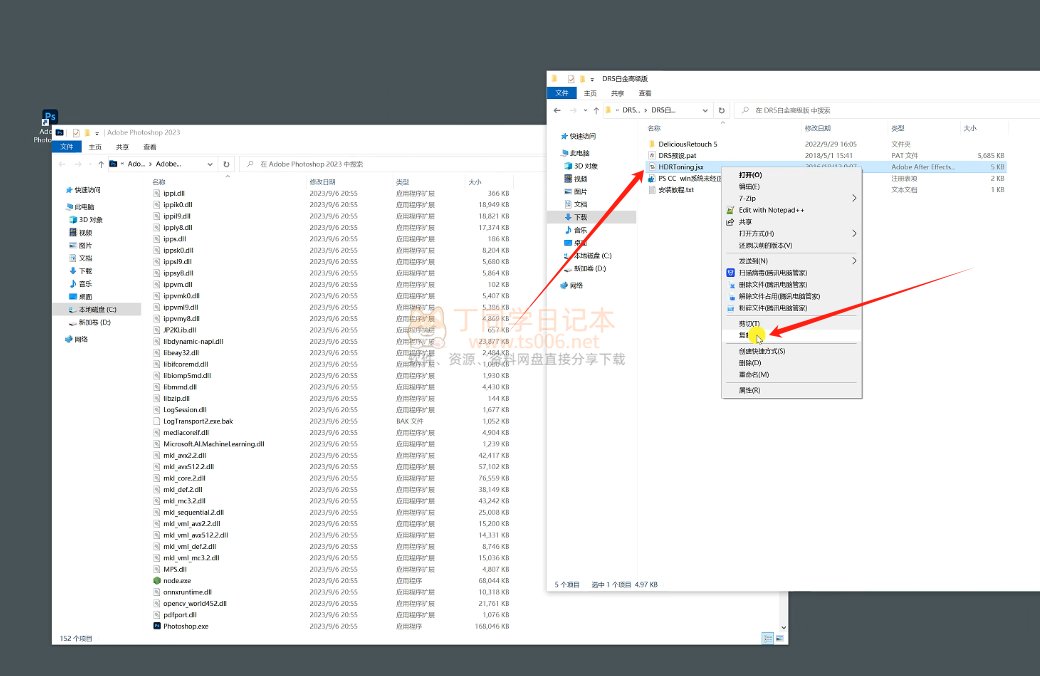Expand the 发送到 submenu

pos(790,260)
